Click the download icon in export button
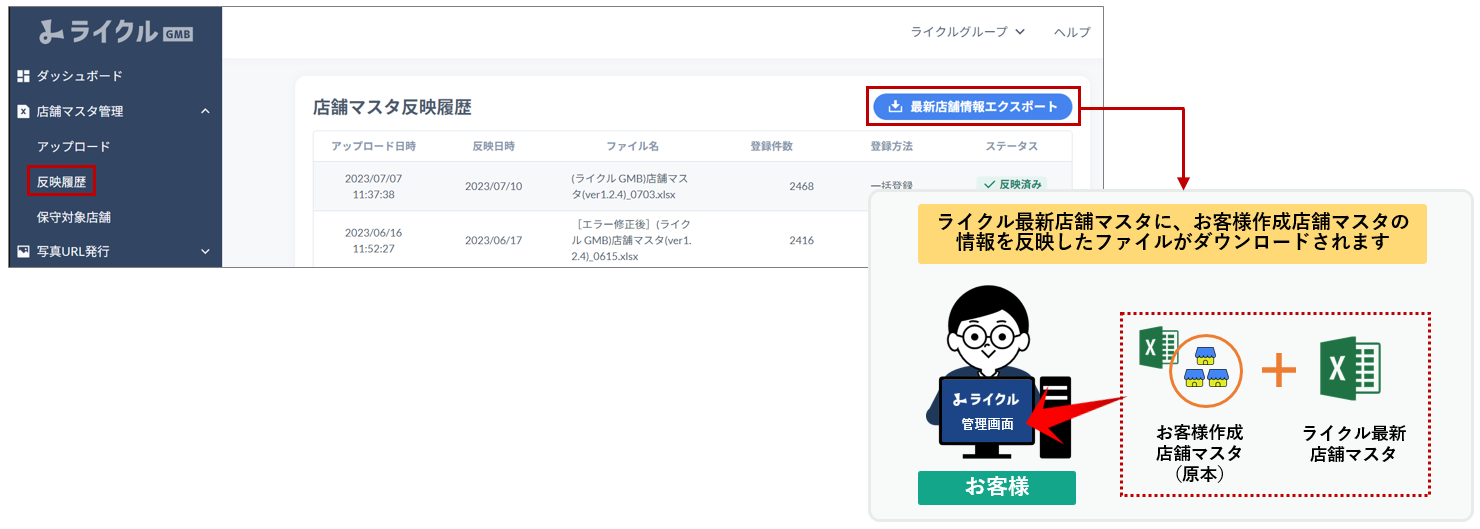 (x=895, y=107)
